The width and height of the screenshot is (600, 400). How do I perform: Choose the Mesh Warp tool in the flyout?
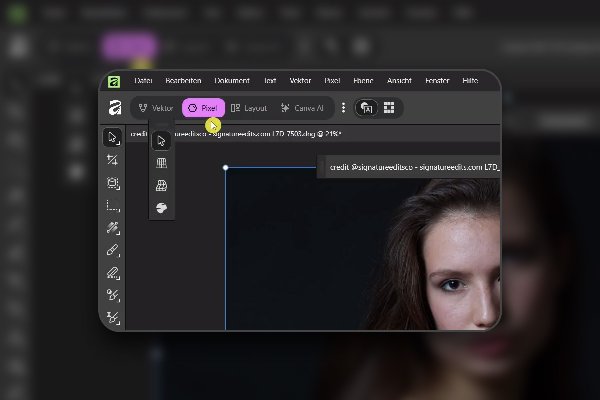coord(161,163)
